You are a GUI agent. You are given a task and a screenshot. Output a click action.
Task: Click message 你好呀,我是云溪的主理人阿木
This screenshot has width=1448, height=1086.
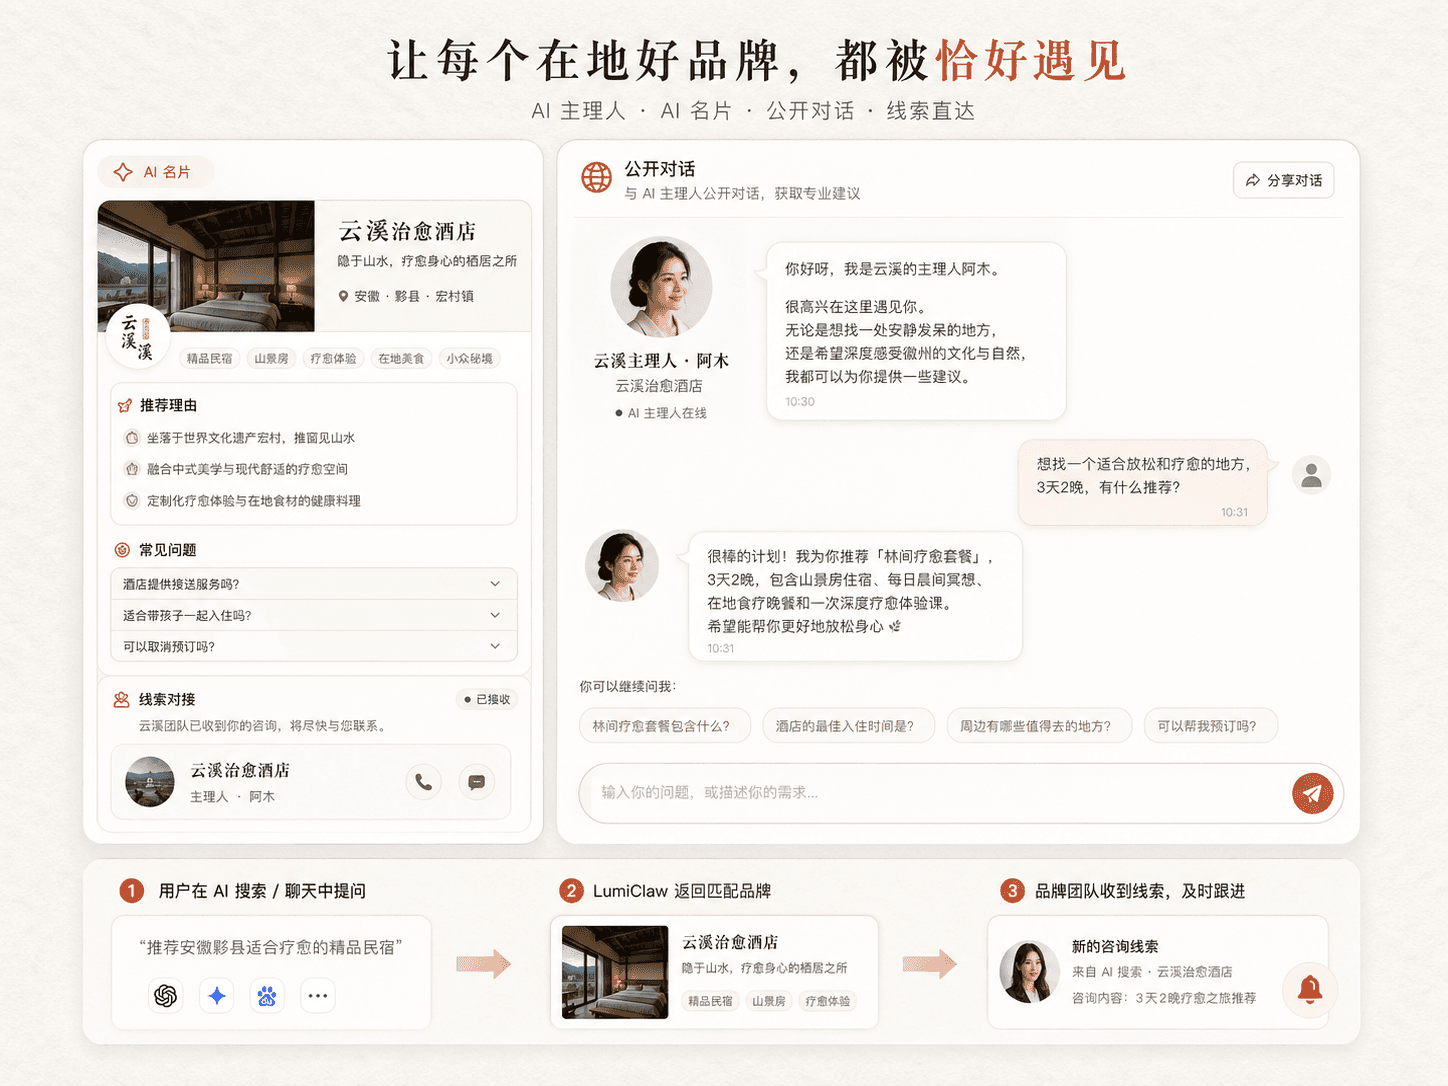click(x=916, y=331)
